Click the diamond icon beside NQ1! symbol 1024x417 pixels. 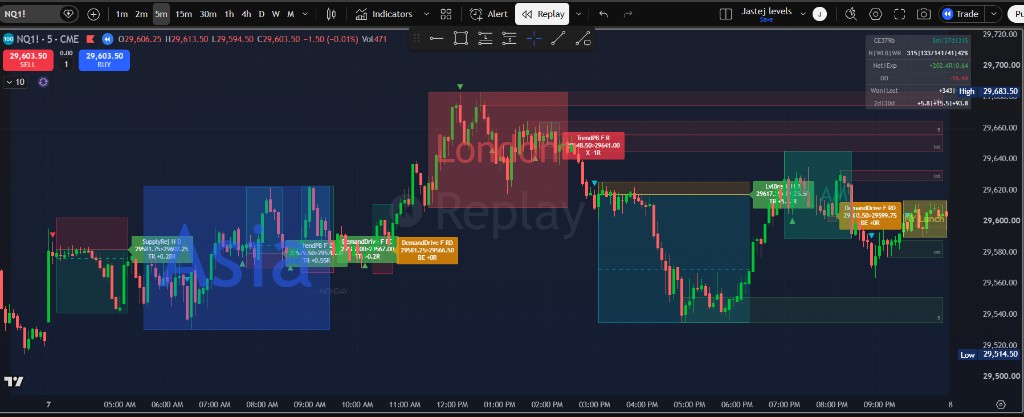[x=69, y=14]
